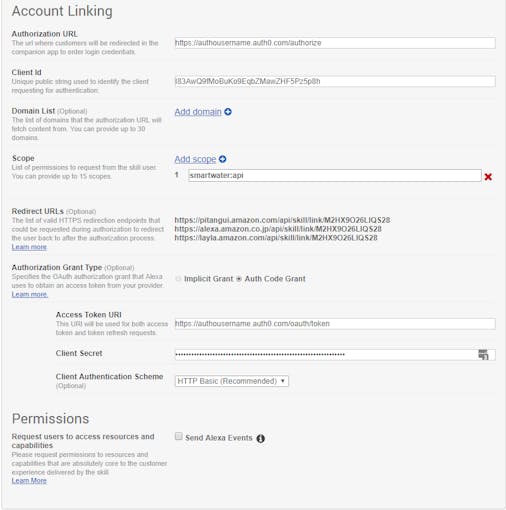Screen dimensions: 506x510
Task: Click into the Client Id text field
Action: coord(335,81)
